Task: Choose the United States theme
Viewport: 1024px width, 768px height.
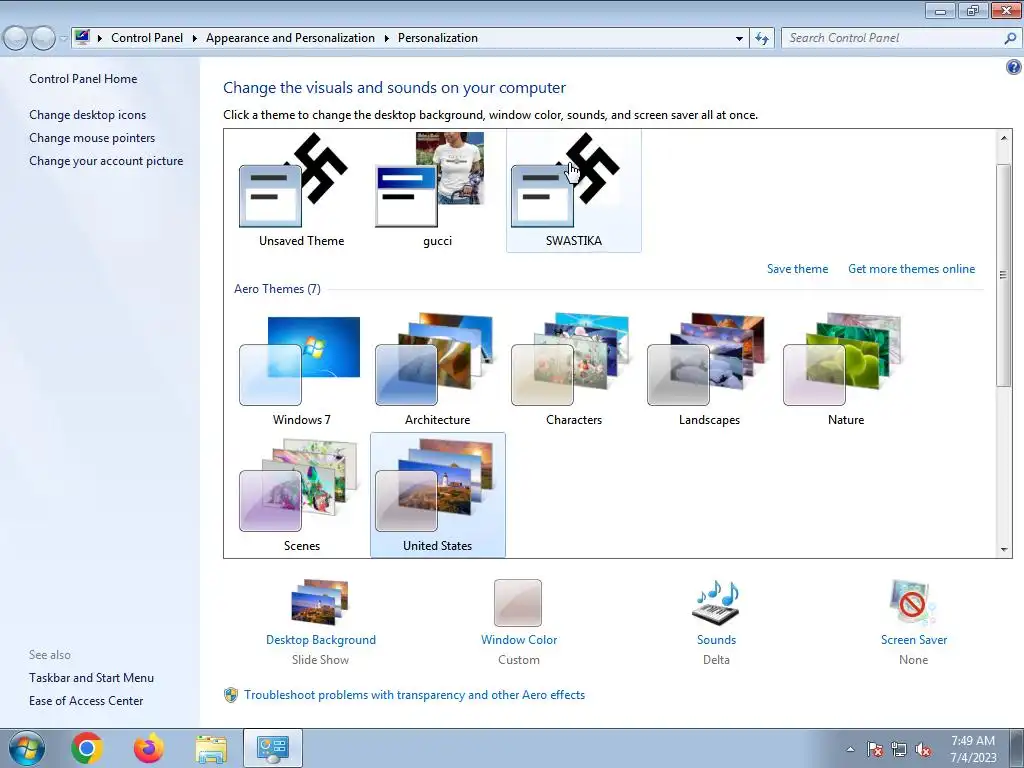Action: [x=437, y=495]
